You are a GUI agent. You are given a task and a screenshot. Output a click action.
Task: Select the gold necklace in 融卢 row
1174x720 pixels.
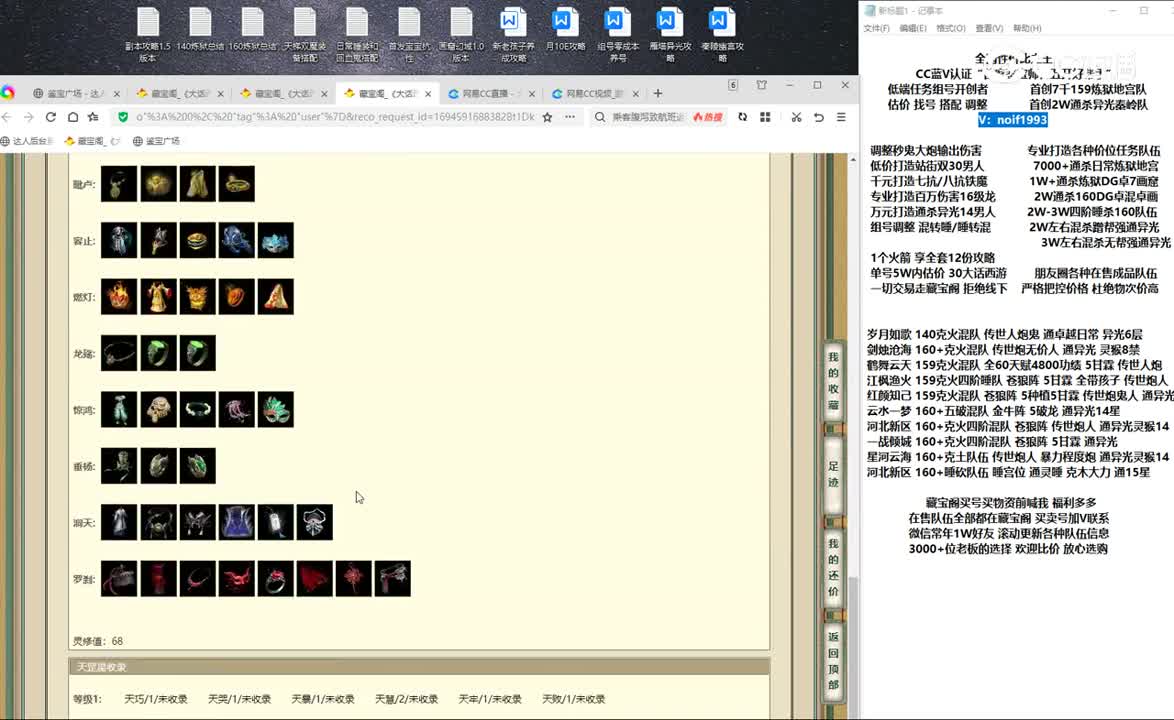click(x=119, y=184)
